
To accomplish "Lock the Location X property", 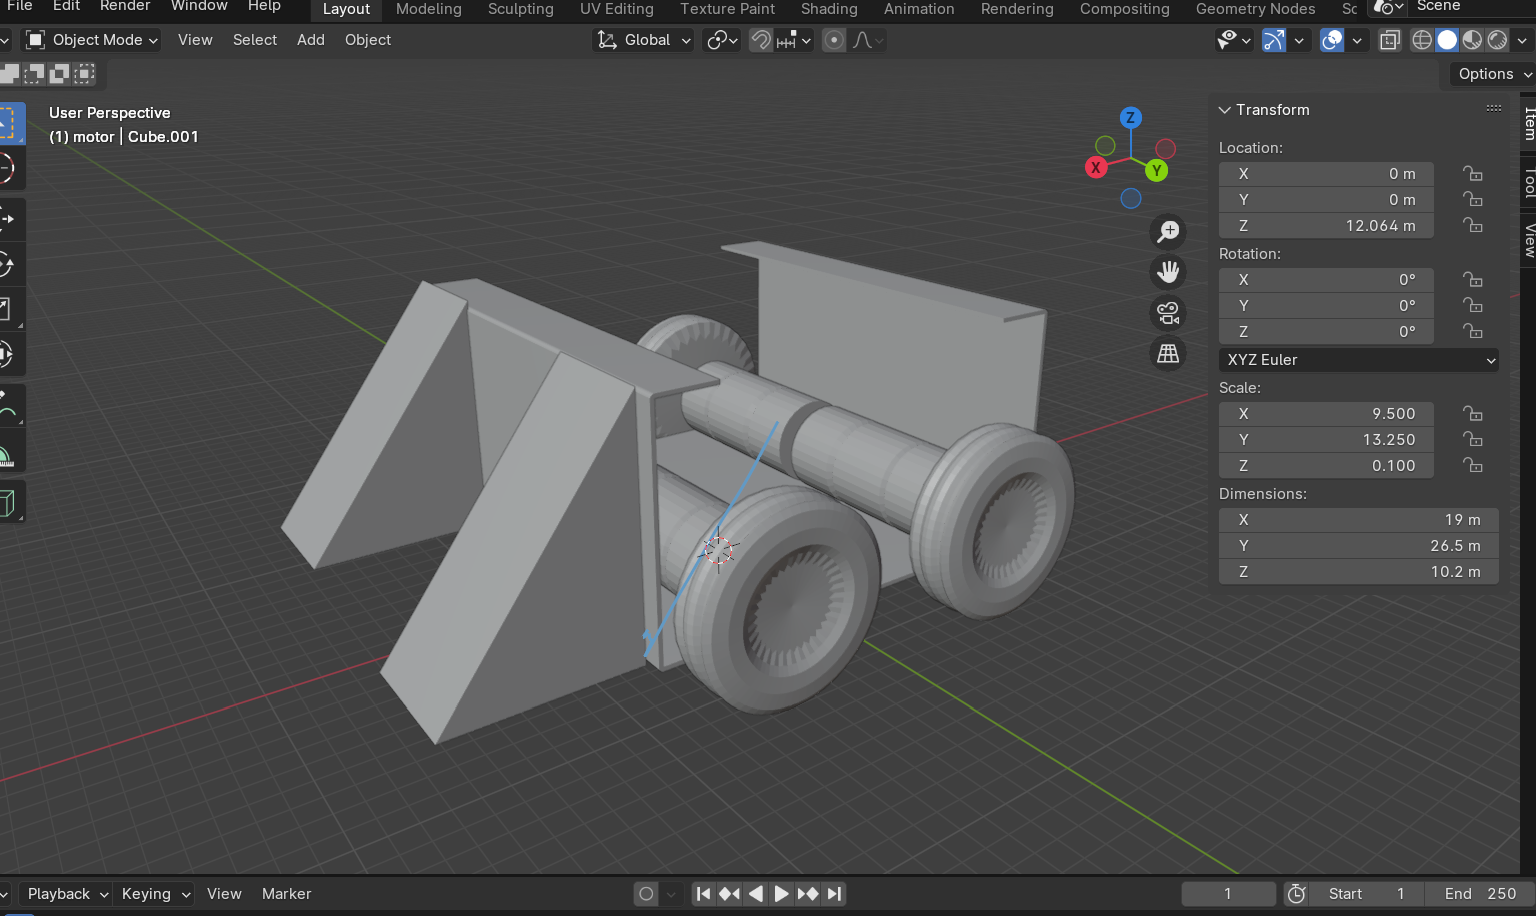I will pyautogui.click(x=1472, y=174).
